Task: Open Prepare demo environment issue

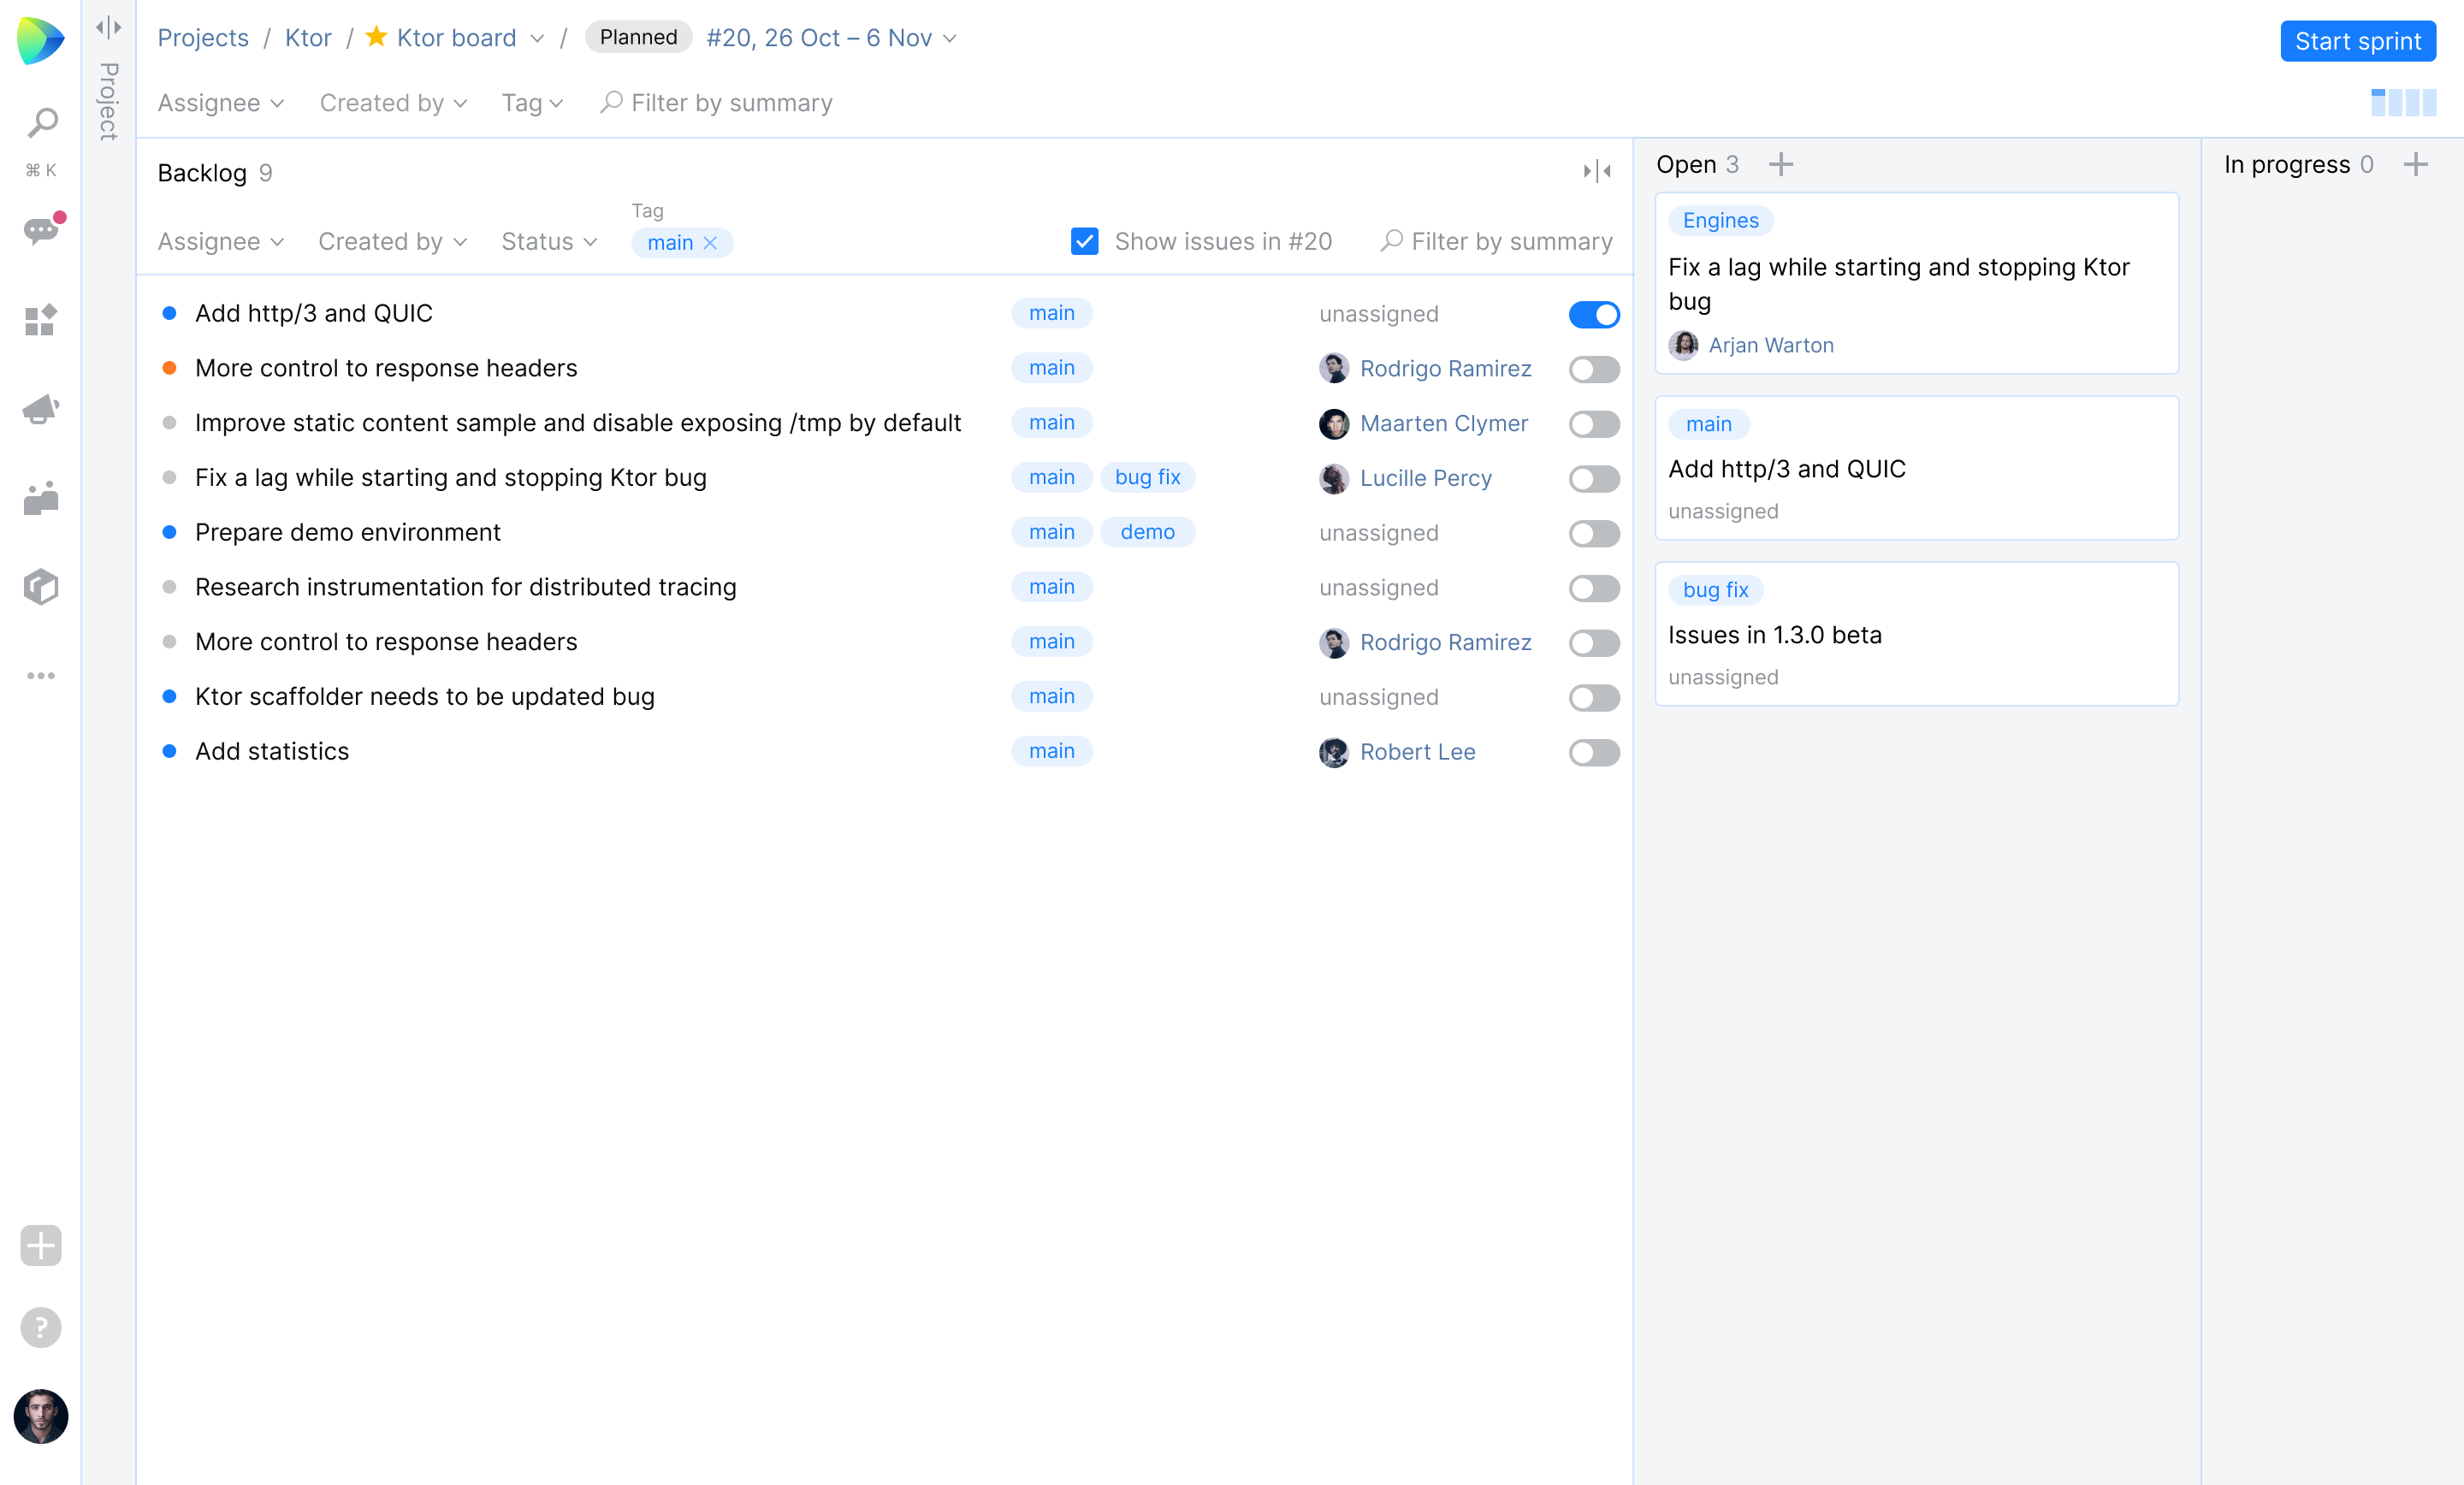Action: click(x=347, y=532)
